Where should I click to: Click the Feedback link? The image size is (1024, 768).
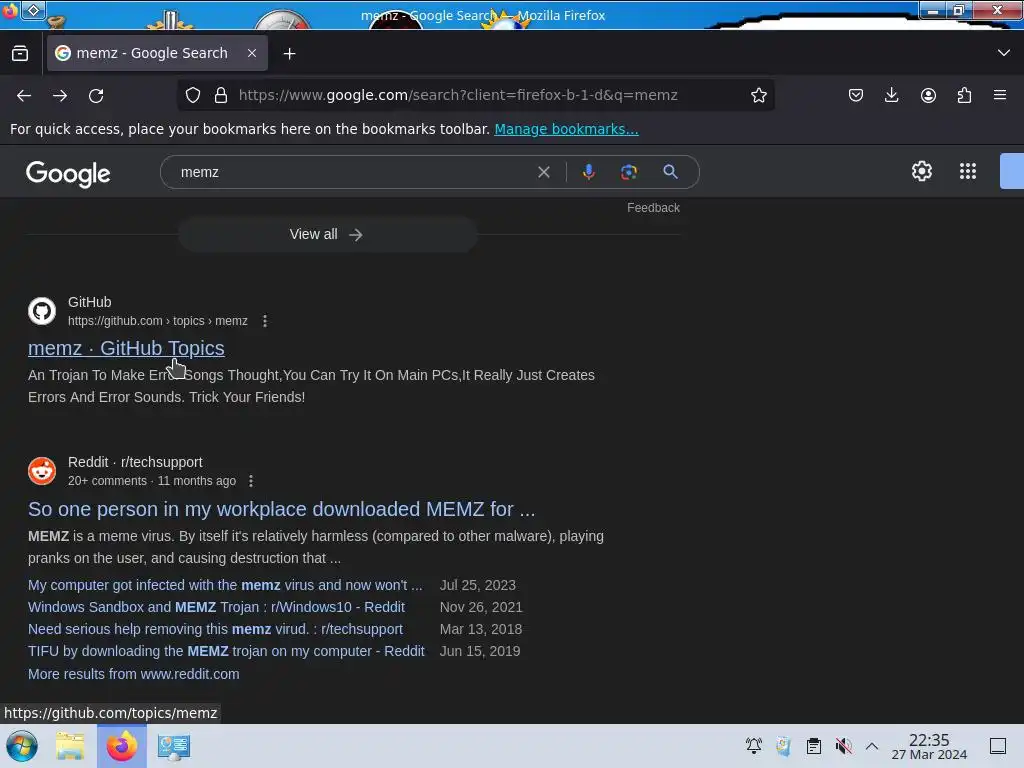653,208
